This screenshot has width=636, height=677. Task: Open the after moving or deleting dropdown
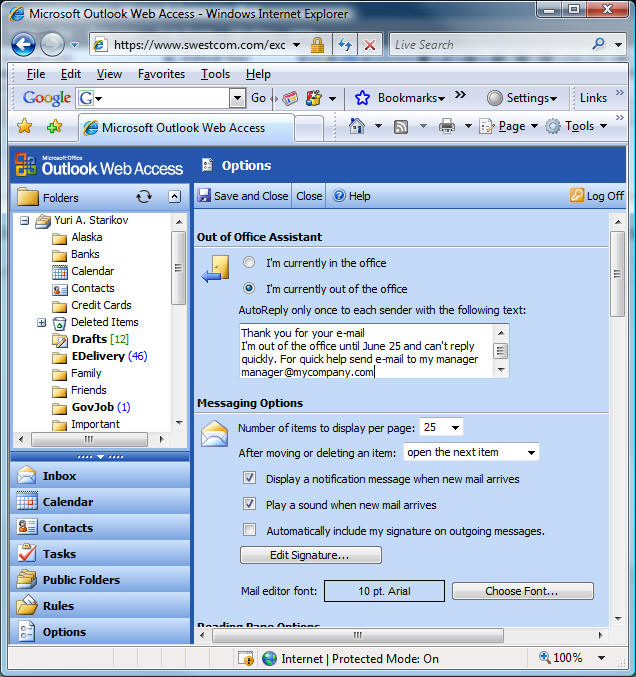[532, 452]
